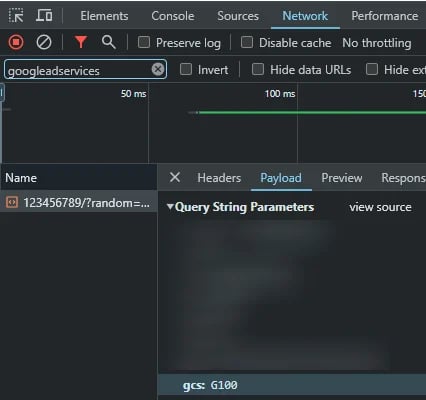Screen dimensions: 426x400
Task: Switch to the Elements panel tab
Action: (x=104, y=16)
